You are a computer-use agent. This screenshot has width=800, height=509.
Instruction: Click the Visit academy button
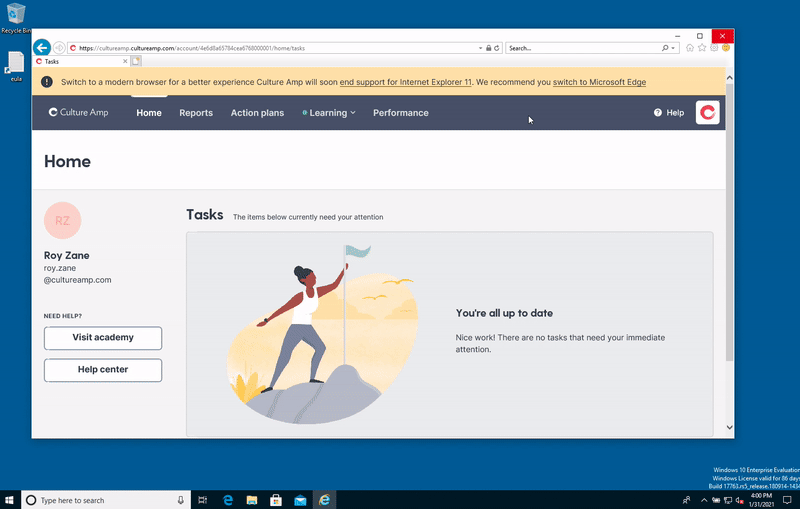tap(103, 338)
